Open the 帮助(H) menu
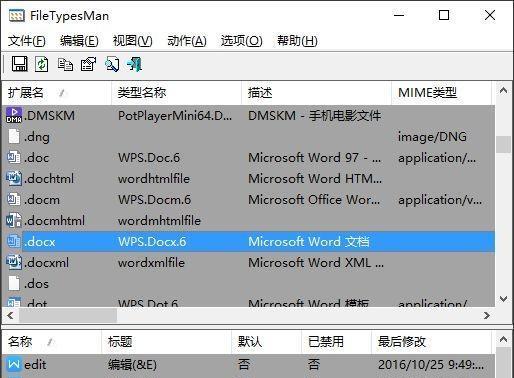This screenshot has height=378, width=514. tap(297, 41)
